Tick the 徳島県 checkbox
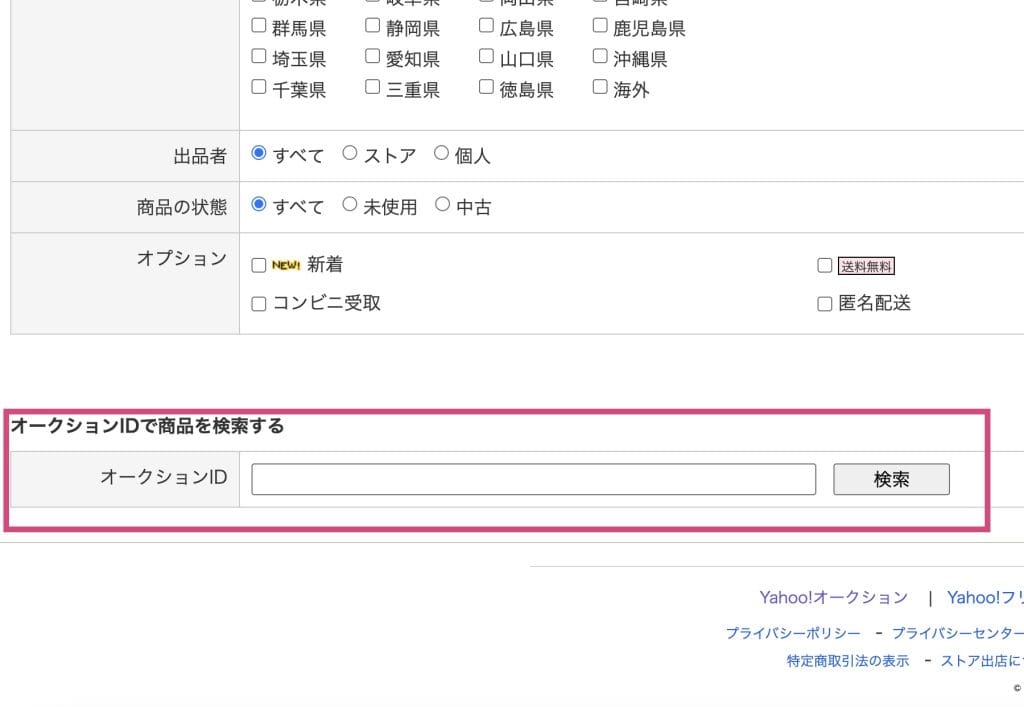Viewport: 1024px width, 707px height. click(487, 88)
